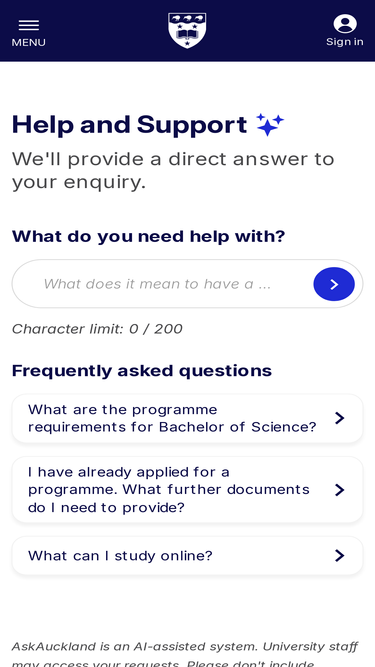Screen dimensions: 375x667
Task: Open the hamburger menu icon
Action: tap(28, 25)
